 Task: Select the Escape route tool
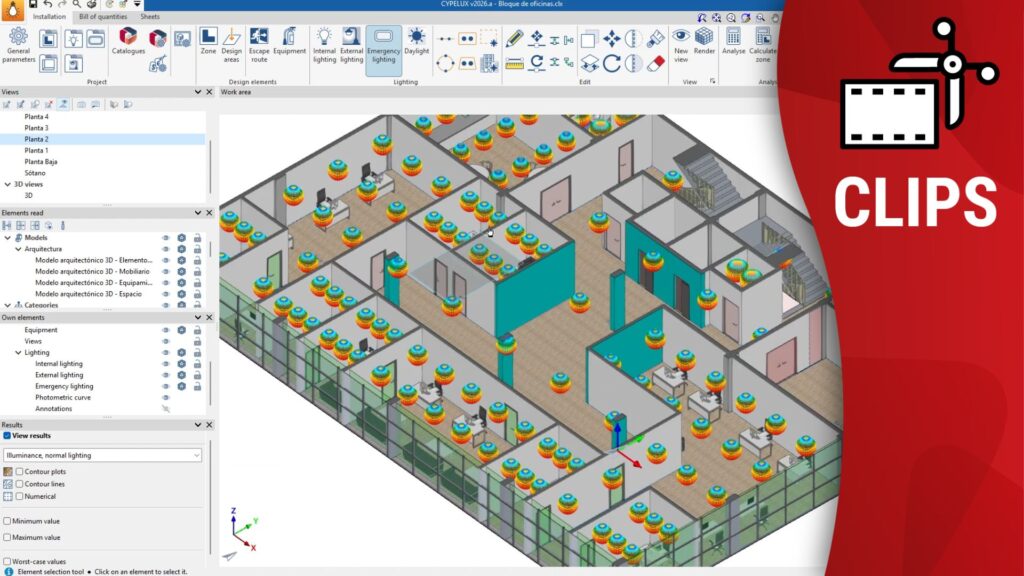coord(259,44)
